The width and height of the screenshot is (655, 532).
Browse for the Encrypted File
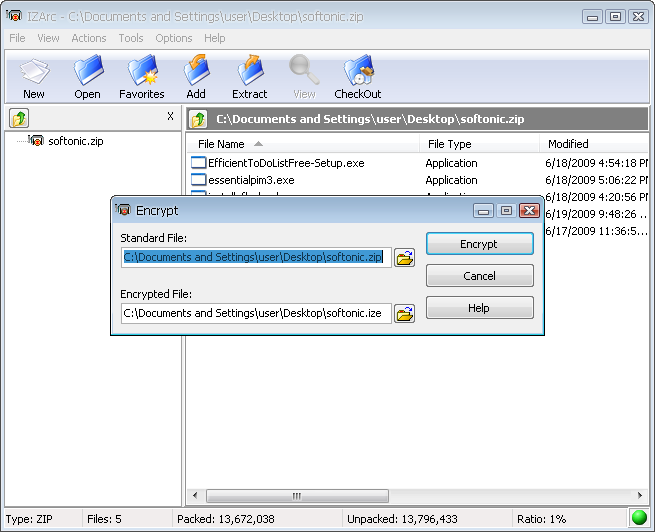tap(404, 314)
